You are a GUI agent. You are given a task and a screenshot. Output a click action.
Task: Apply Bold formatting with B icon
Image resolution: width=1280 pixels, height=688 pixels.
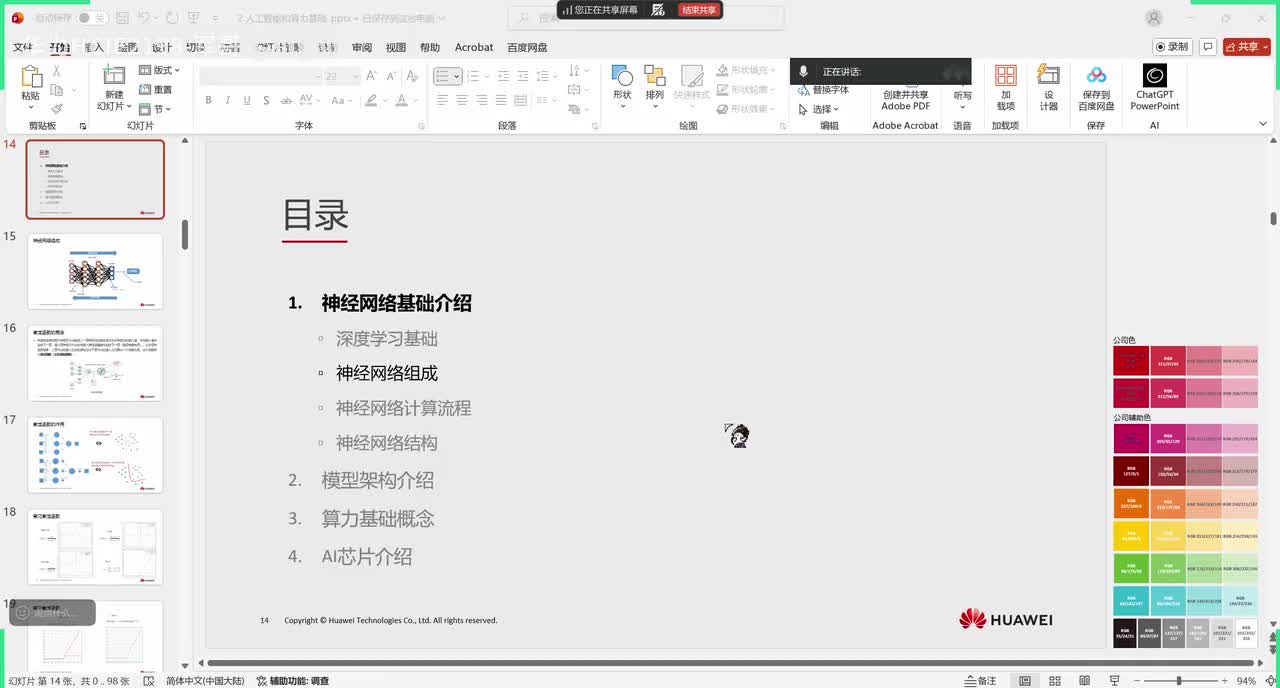[x=208, y=100]
